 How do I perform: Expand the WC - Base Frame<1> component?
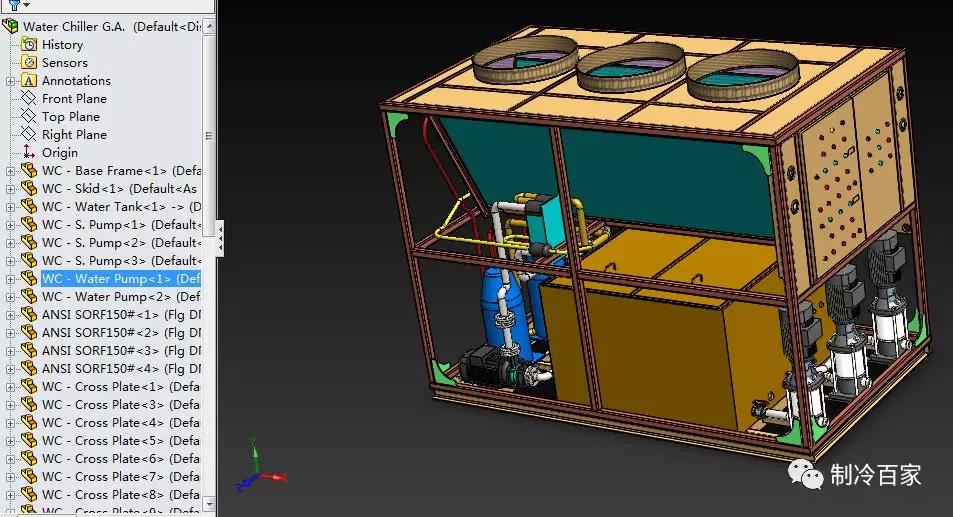pos(11,171)
